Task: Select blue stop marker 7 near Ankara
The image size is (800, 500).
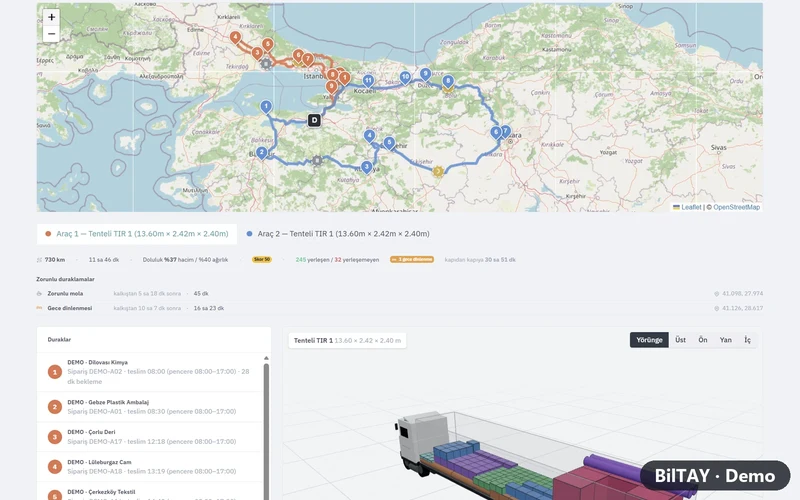Action: pos(505,131)
